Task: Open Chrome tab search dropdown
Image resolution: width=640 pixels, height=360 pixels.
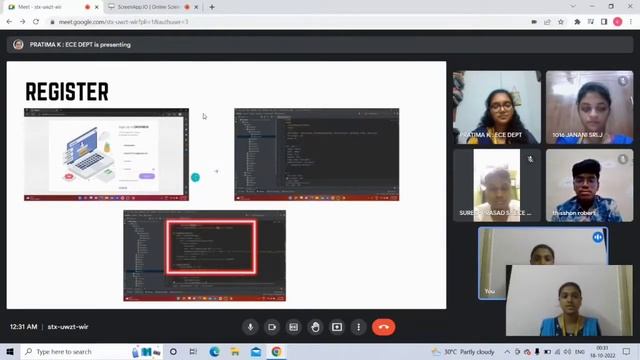Action: point(573,7)
